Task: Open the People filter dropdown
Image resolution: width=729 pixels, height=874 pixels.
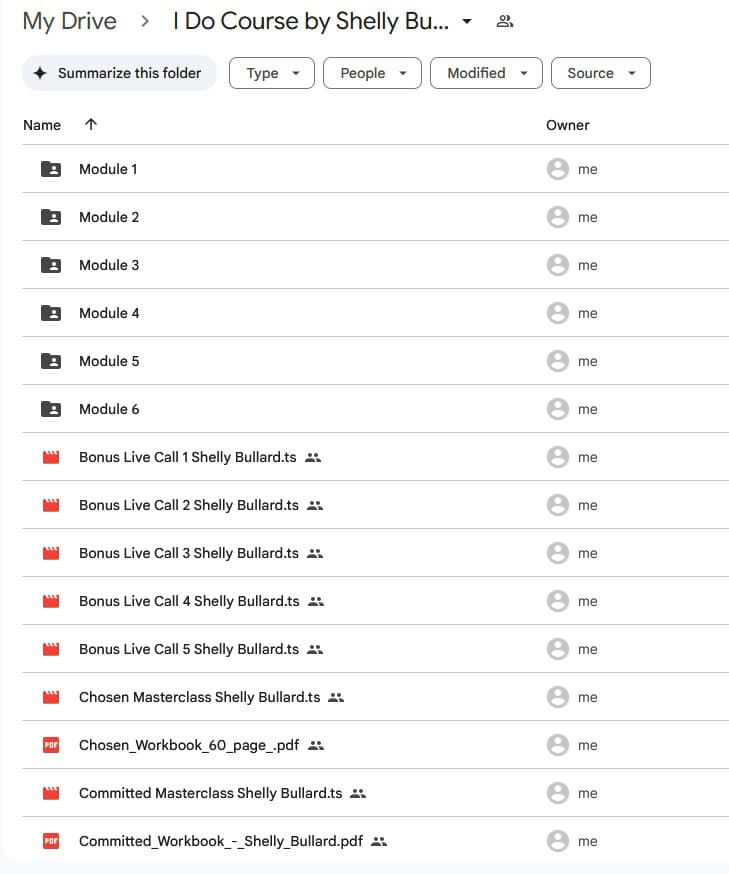Action: [372, 73]
